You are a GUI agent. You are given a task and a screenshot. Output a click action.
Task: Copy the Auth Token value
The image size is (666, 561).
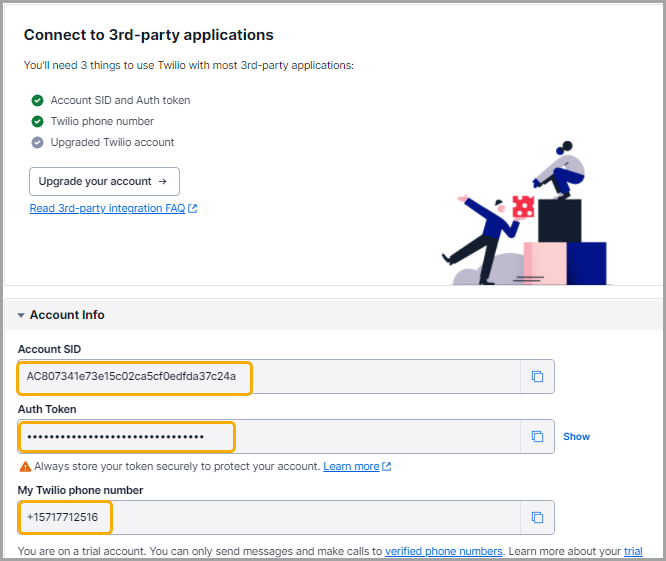point(537,437)
